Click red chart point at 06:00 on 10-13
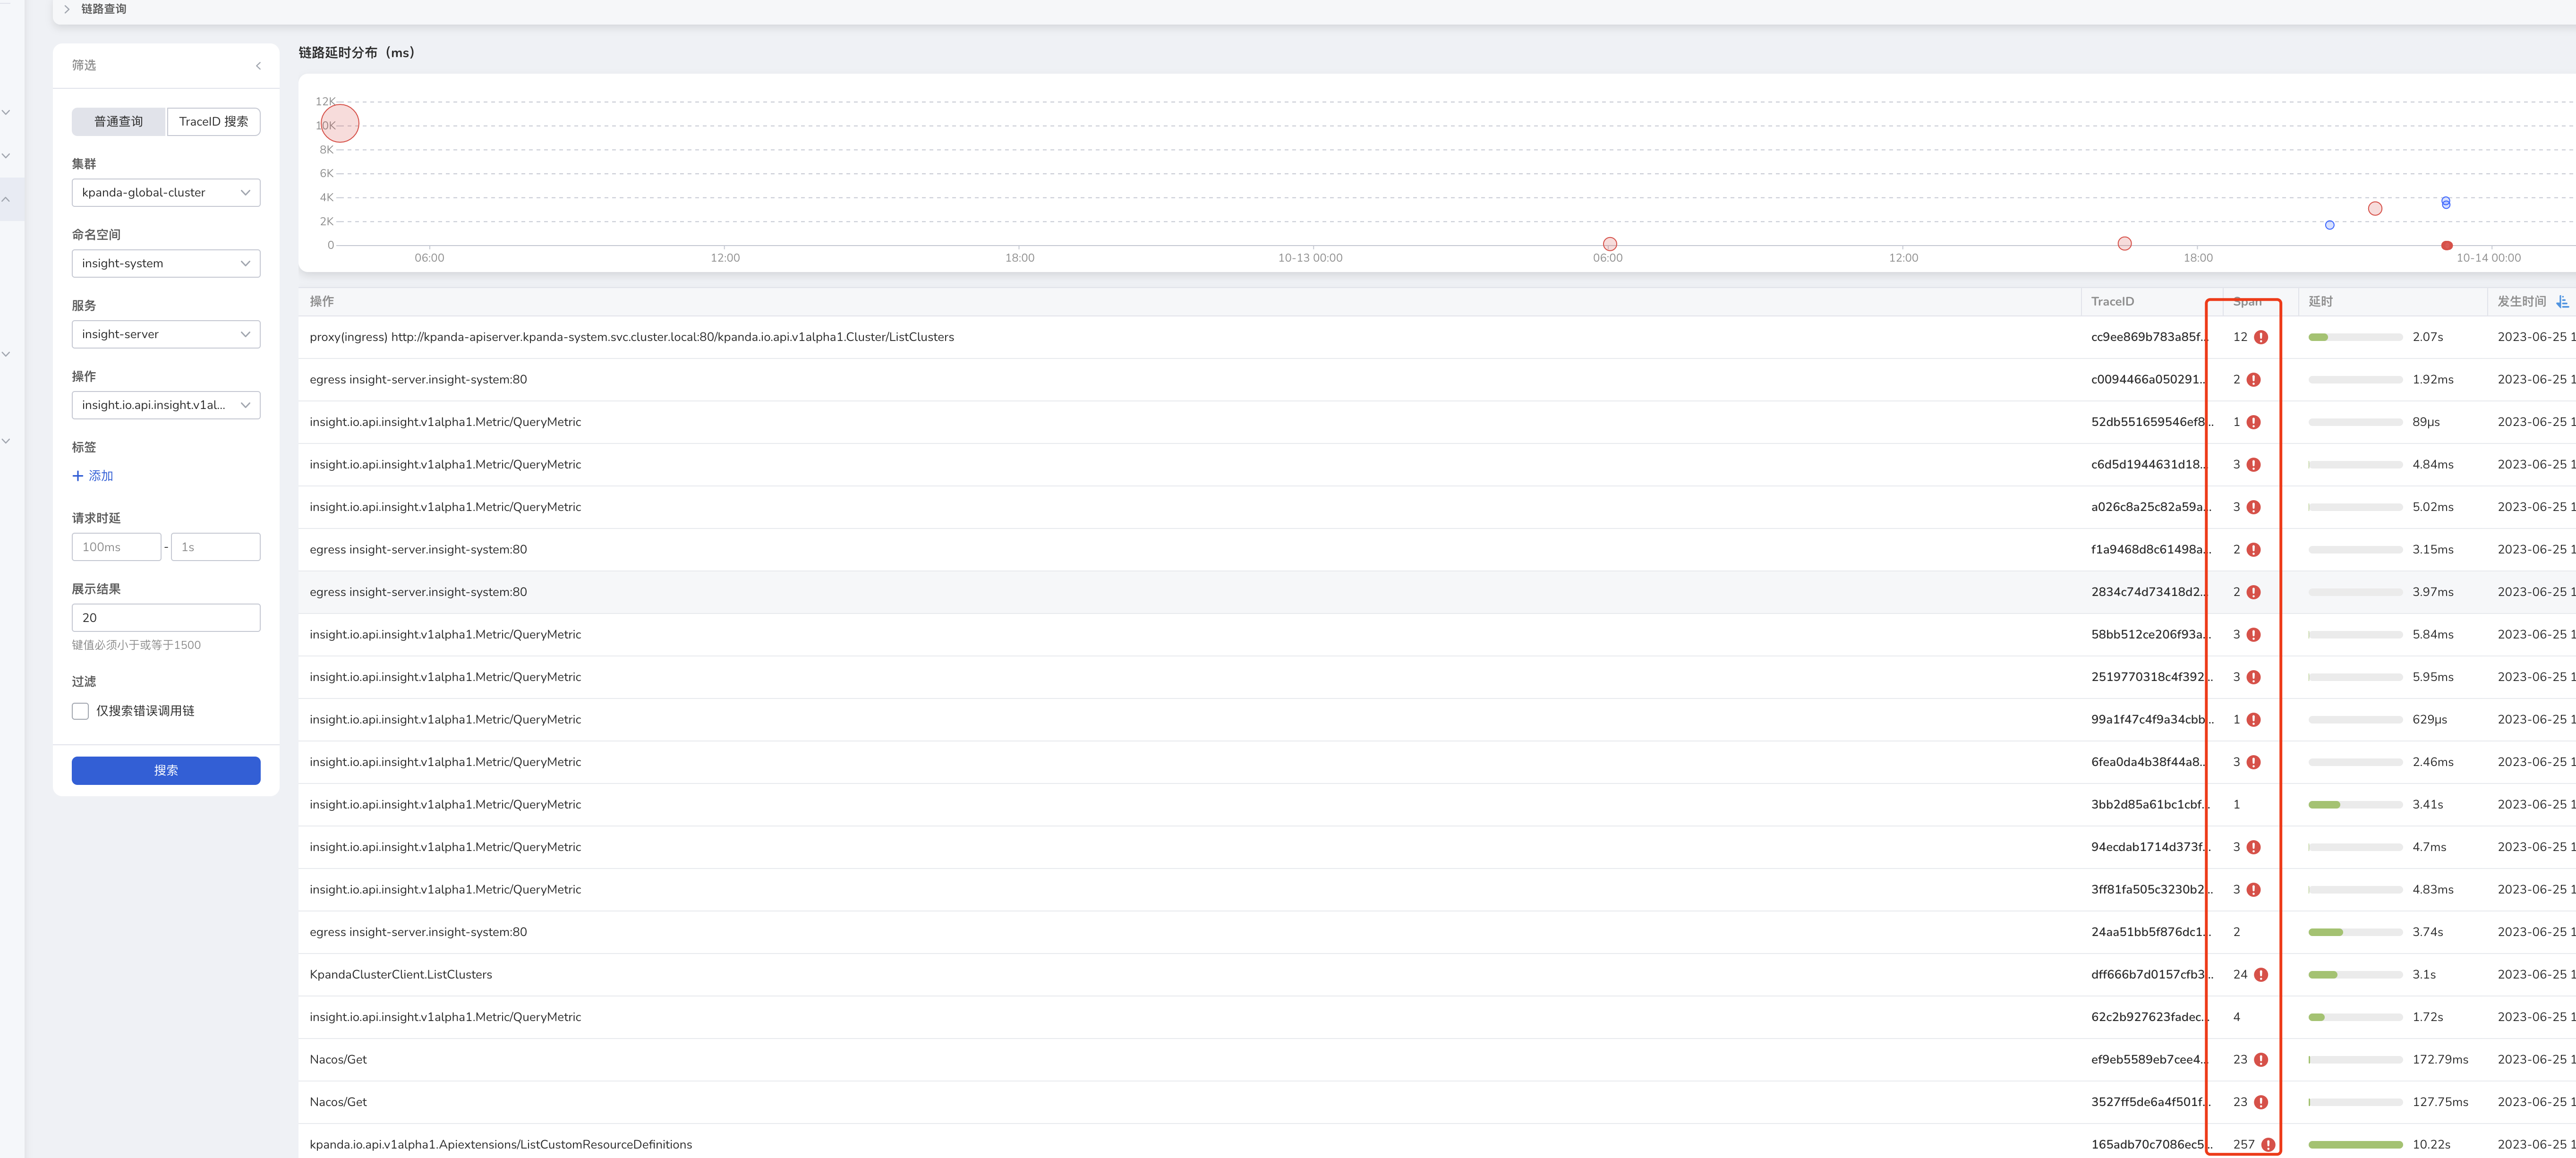2576x1158 pixels. [x=1610, y=244]
